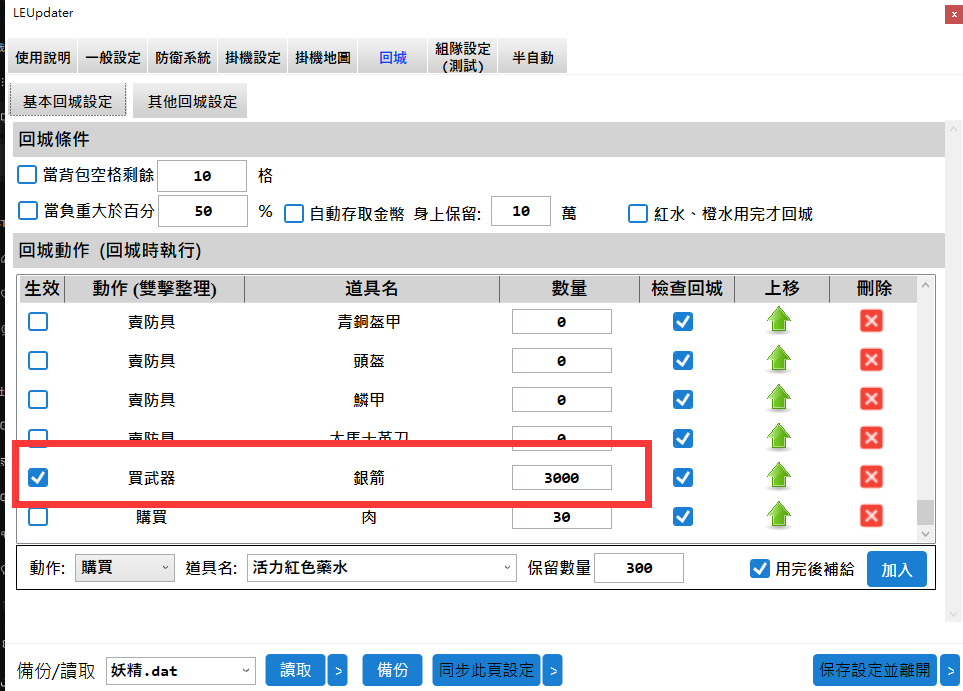Click the 保存設定並離開 button
This screenshot has height=691, width=963.
(x=875, y=670)
